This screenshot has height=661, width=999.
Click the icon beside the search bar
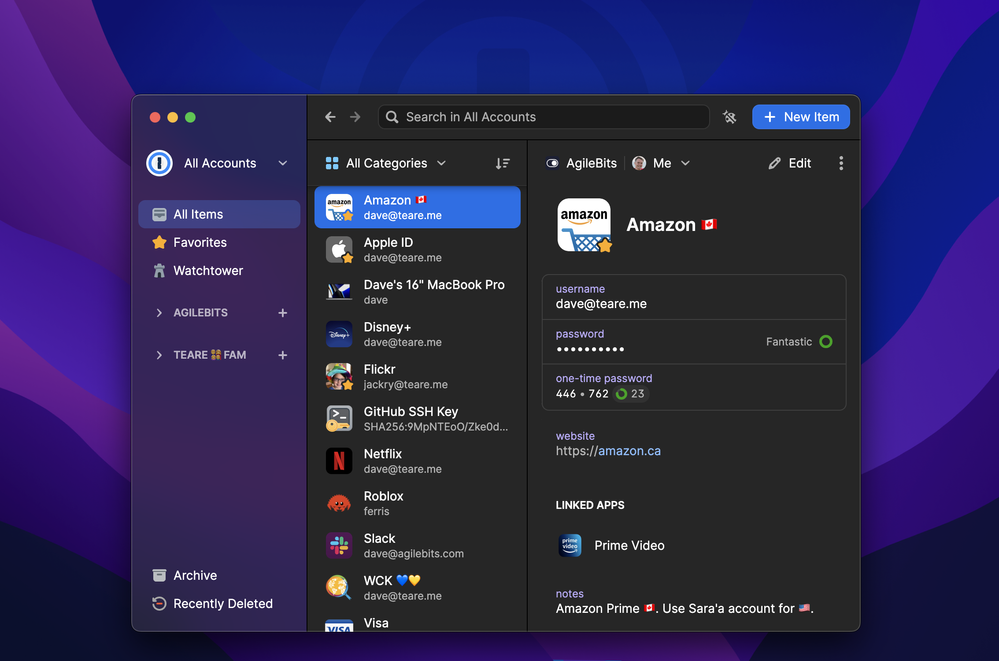[x=730, y=117]
